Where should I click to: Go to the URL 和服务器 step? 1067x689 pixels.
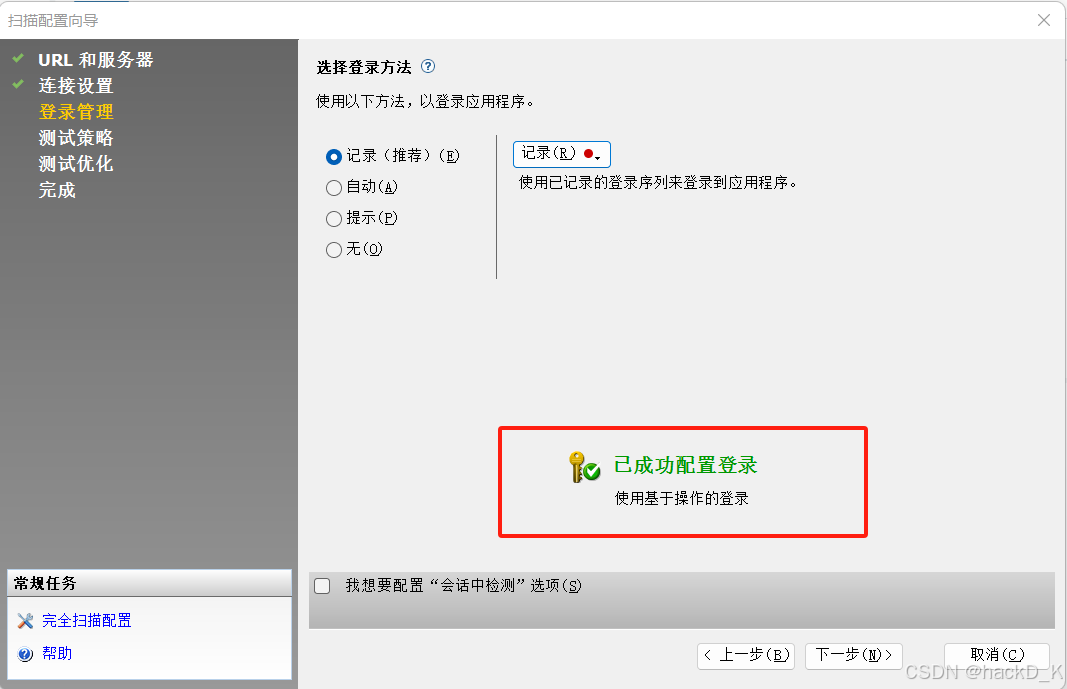coord(95,60)
